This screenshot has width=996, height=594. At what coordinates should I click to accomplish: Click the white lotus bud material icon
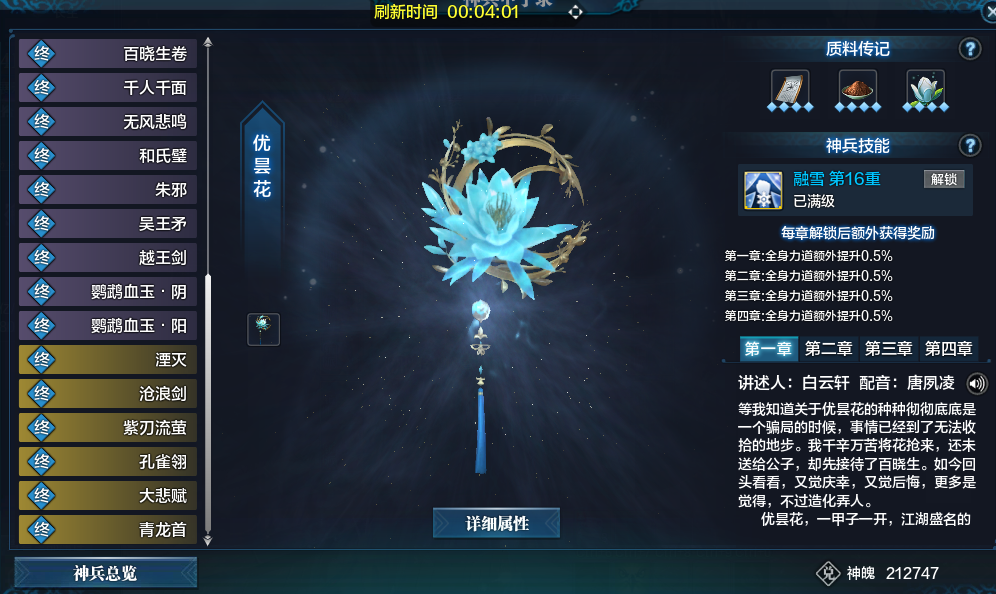tap(925, 88)
